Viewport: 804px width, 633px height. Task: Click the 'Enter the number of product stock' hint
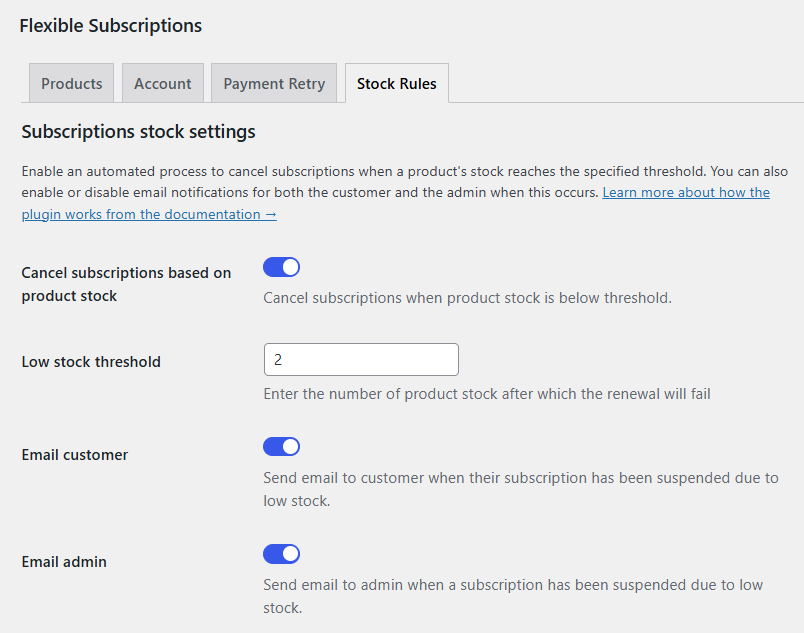coord(487,394)
